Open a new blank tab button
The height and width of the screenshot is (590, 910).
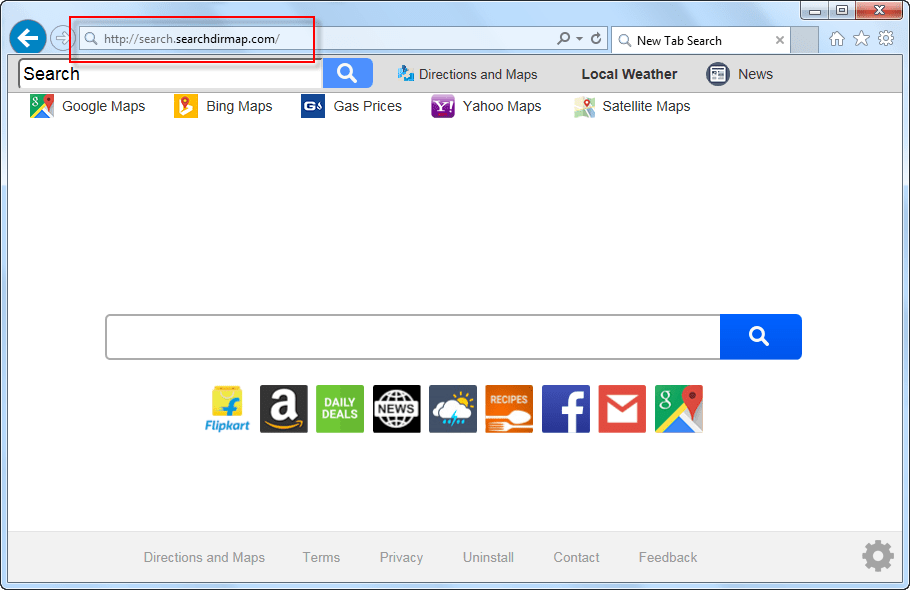pos(804,40)
